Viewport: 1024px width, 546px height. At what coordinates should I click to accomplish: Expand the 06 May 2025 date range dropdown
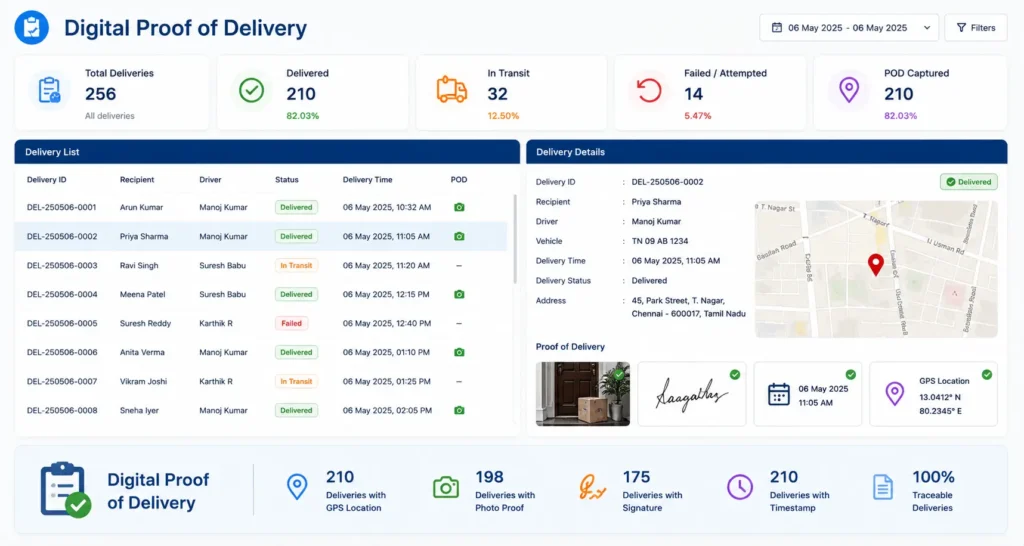pos(849,27)
